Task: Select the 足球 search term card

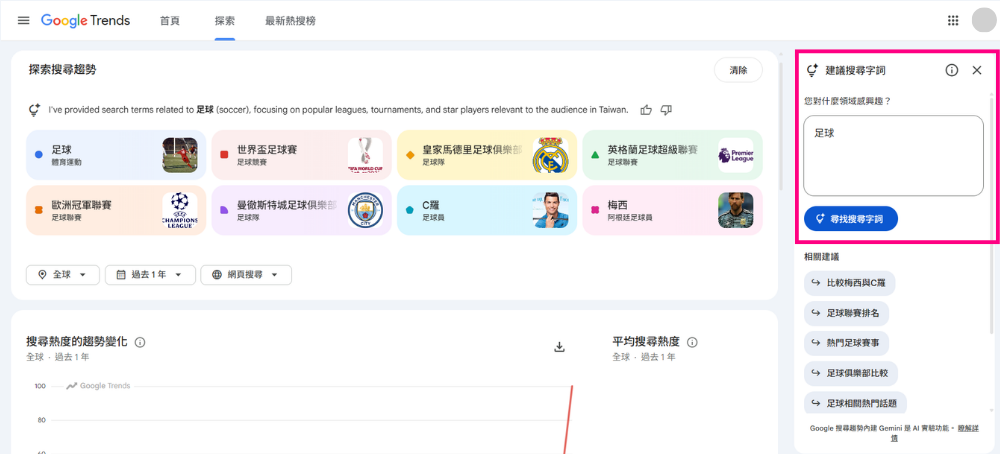Action: (116, 155)
